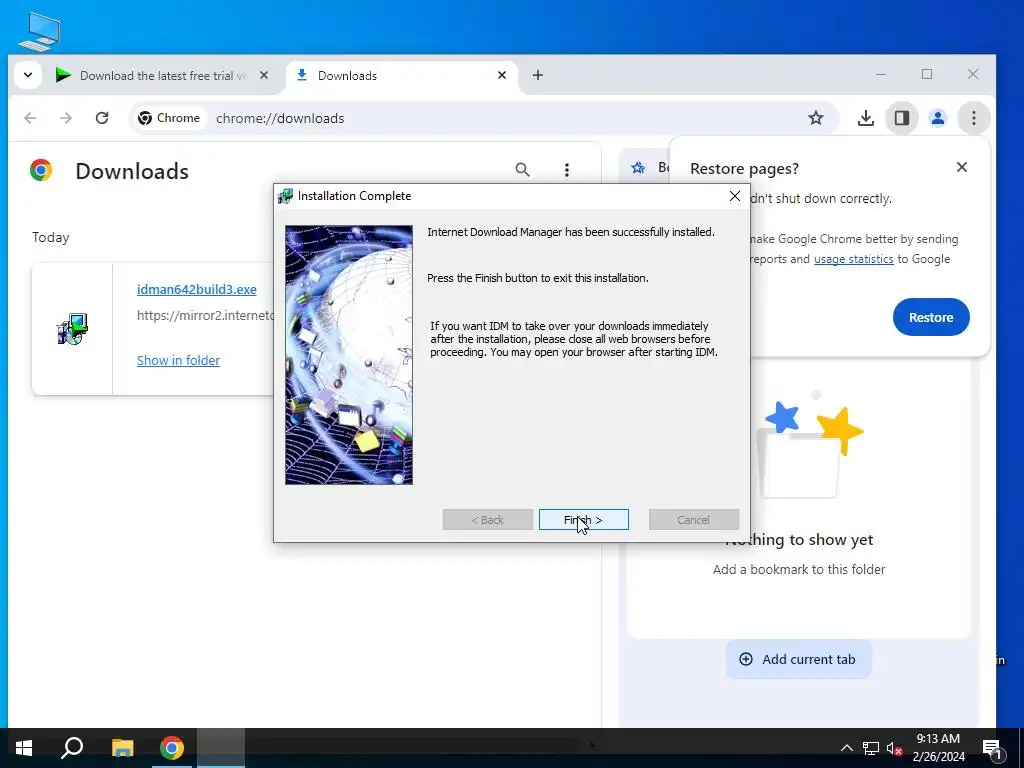Open a new Chrome tab
This screenshot has height=768, width=1024.
point(537,75)
